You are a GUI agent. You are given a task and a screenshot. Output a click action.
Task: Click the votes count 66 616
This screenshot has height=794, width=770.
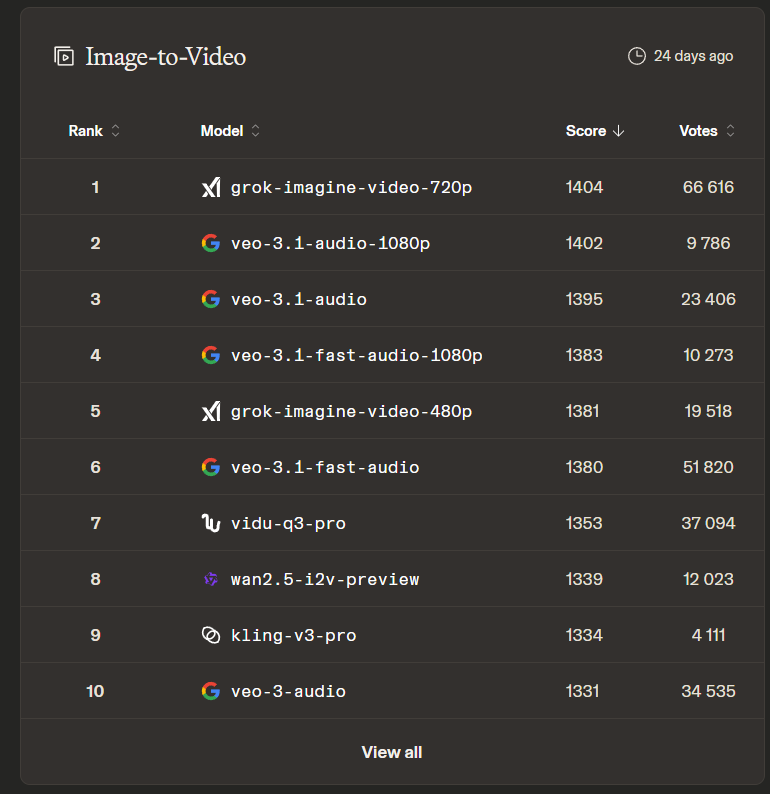[708, 187]
